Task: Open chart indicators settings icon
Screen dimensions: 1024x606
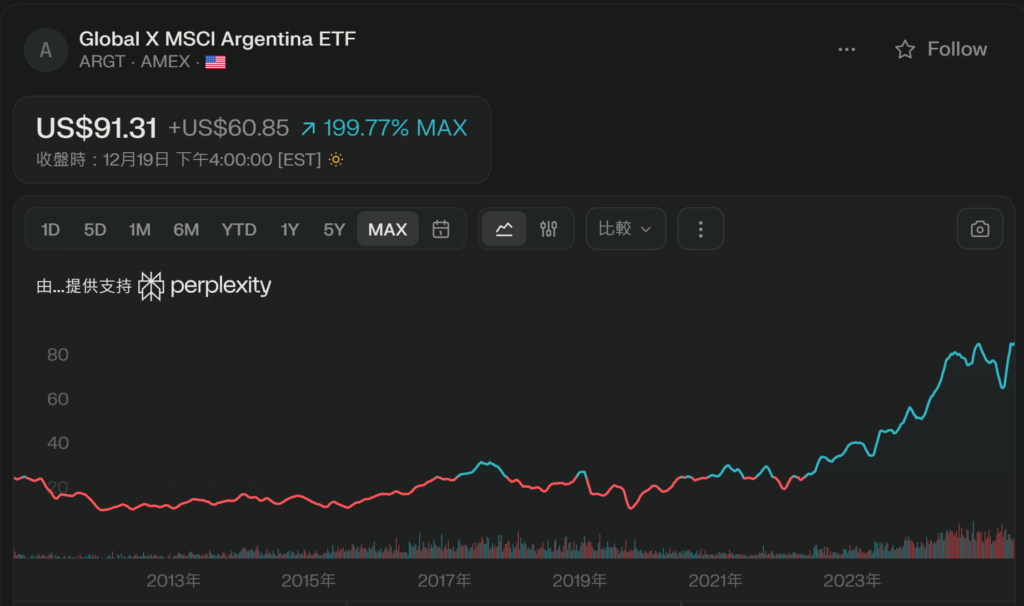Action: coord(548,229)
